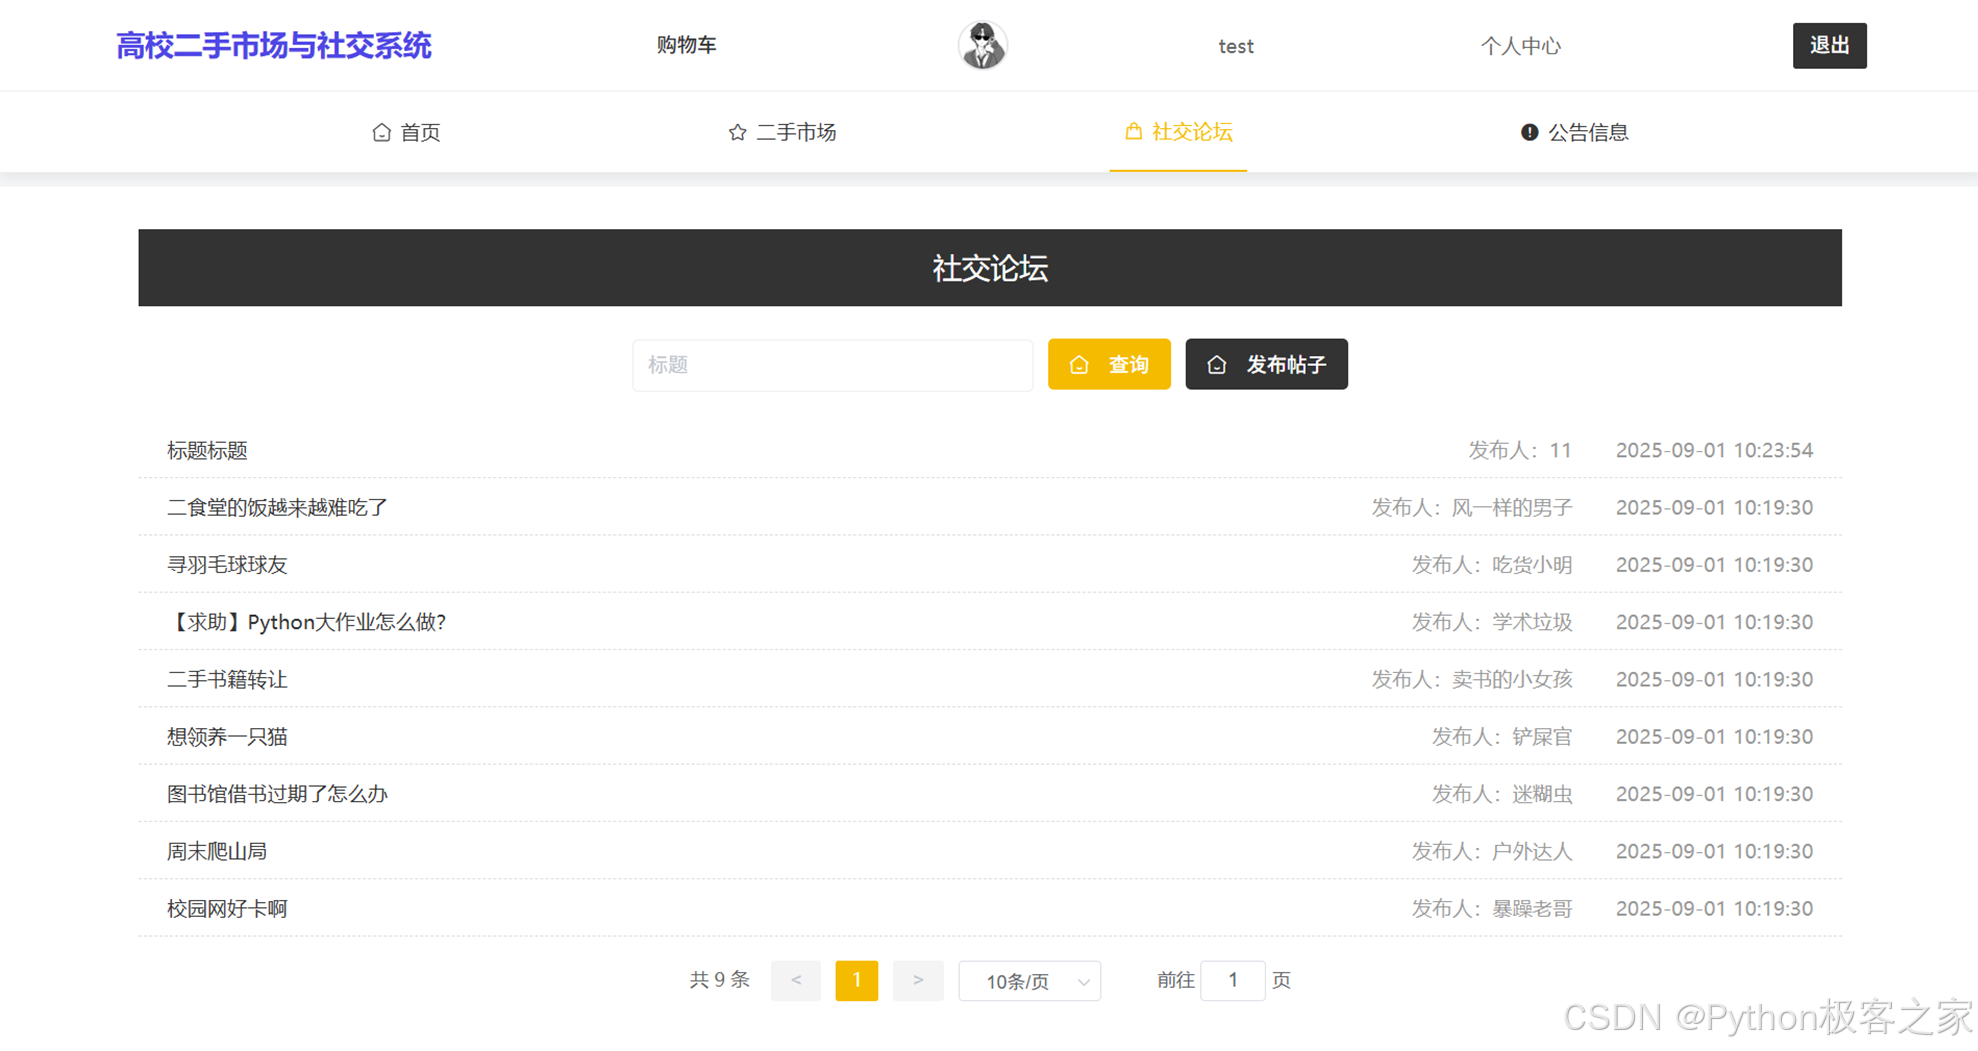
Task: Click the author 迷糊虫
Action: 1542,794
